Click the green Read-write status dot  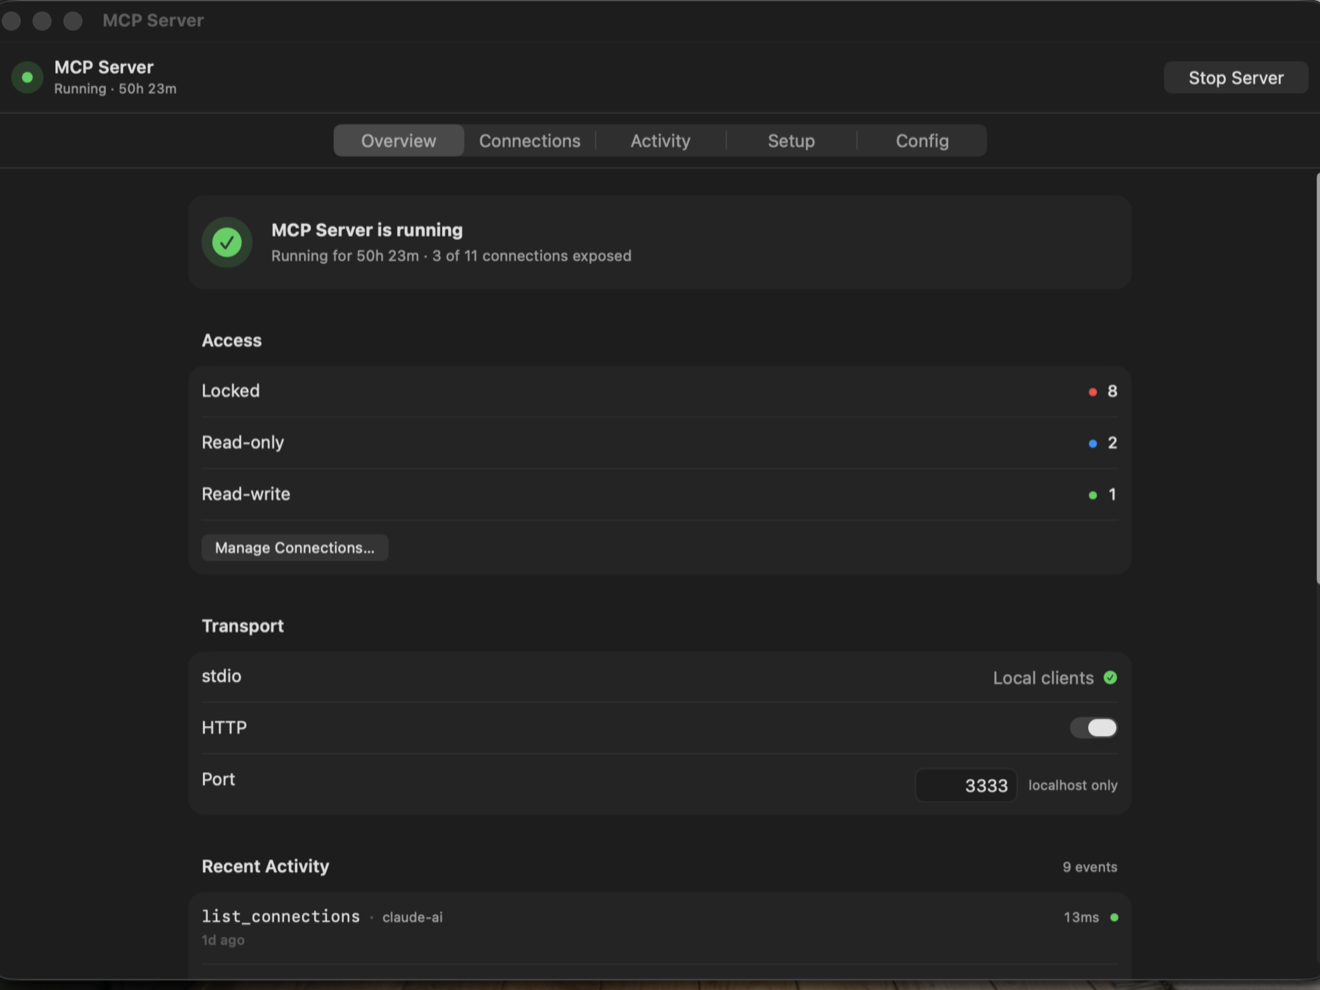pyautogui.click(x=1093, y=495)
